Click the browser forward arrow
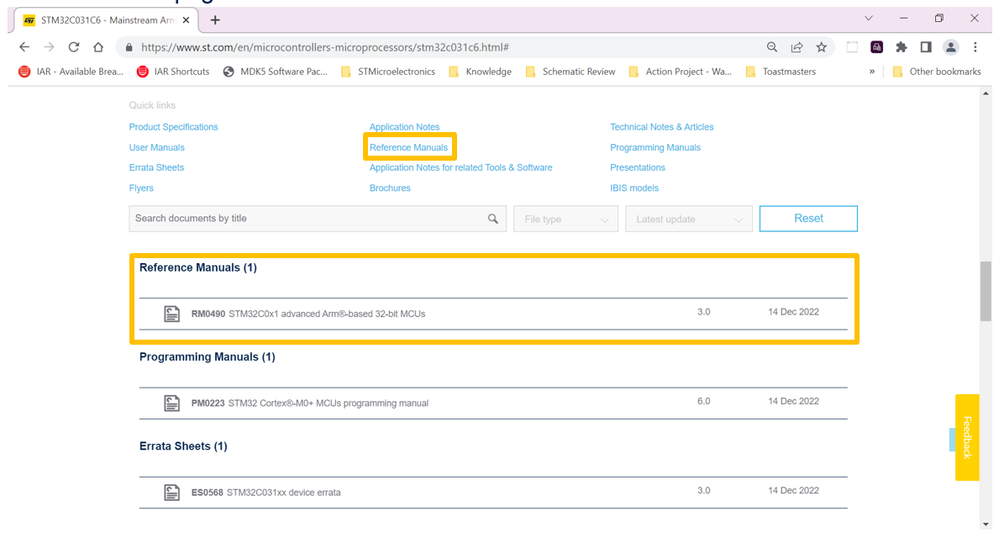 pos(49,47)
